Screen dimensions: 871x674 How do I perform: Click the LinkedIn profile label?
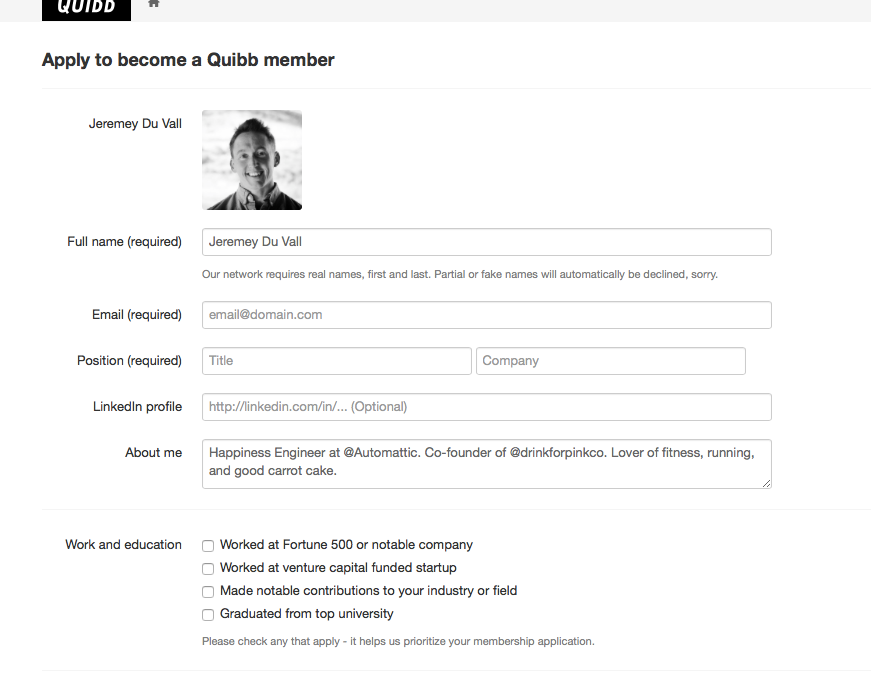click(x=137, y=407)
